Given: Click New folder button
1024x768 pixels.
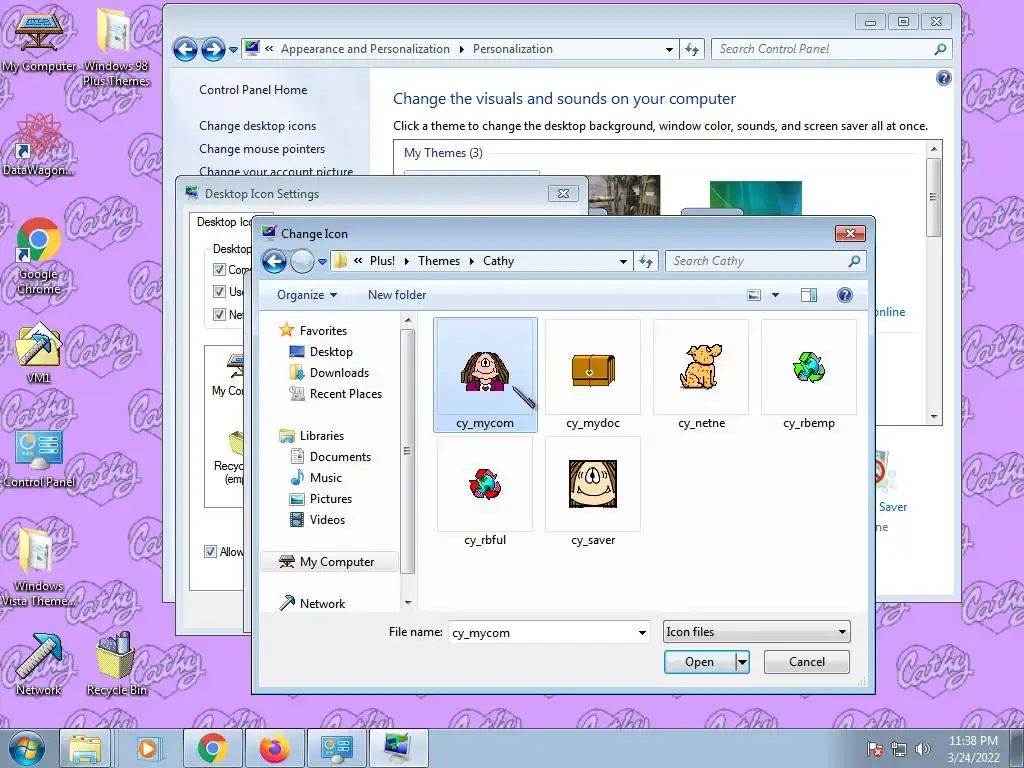Looking at the screenshot, I should [397, 295].
